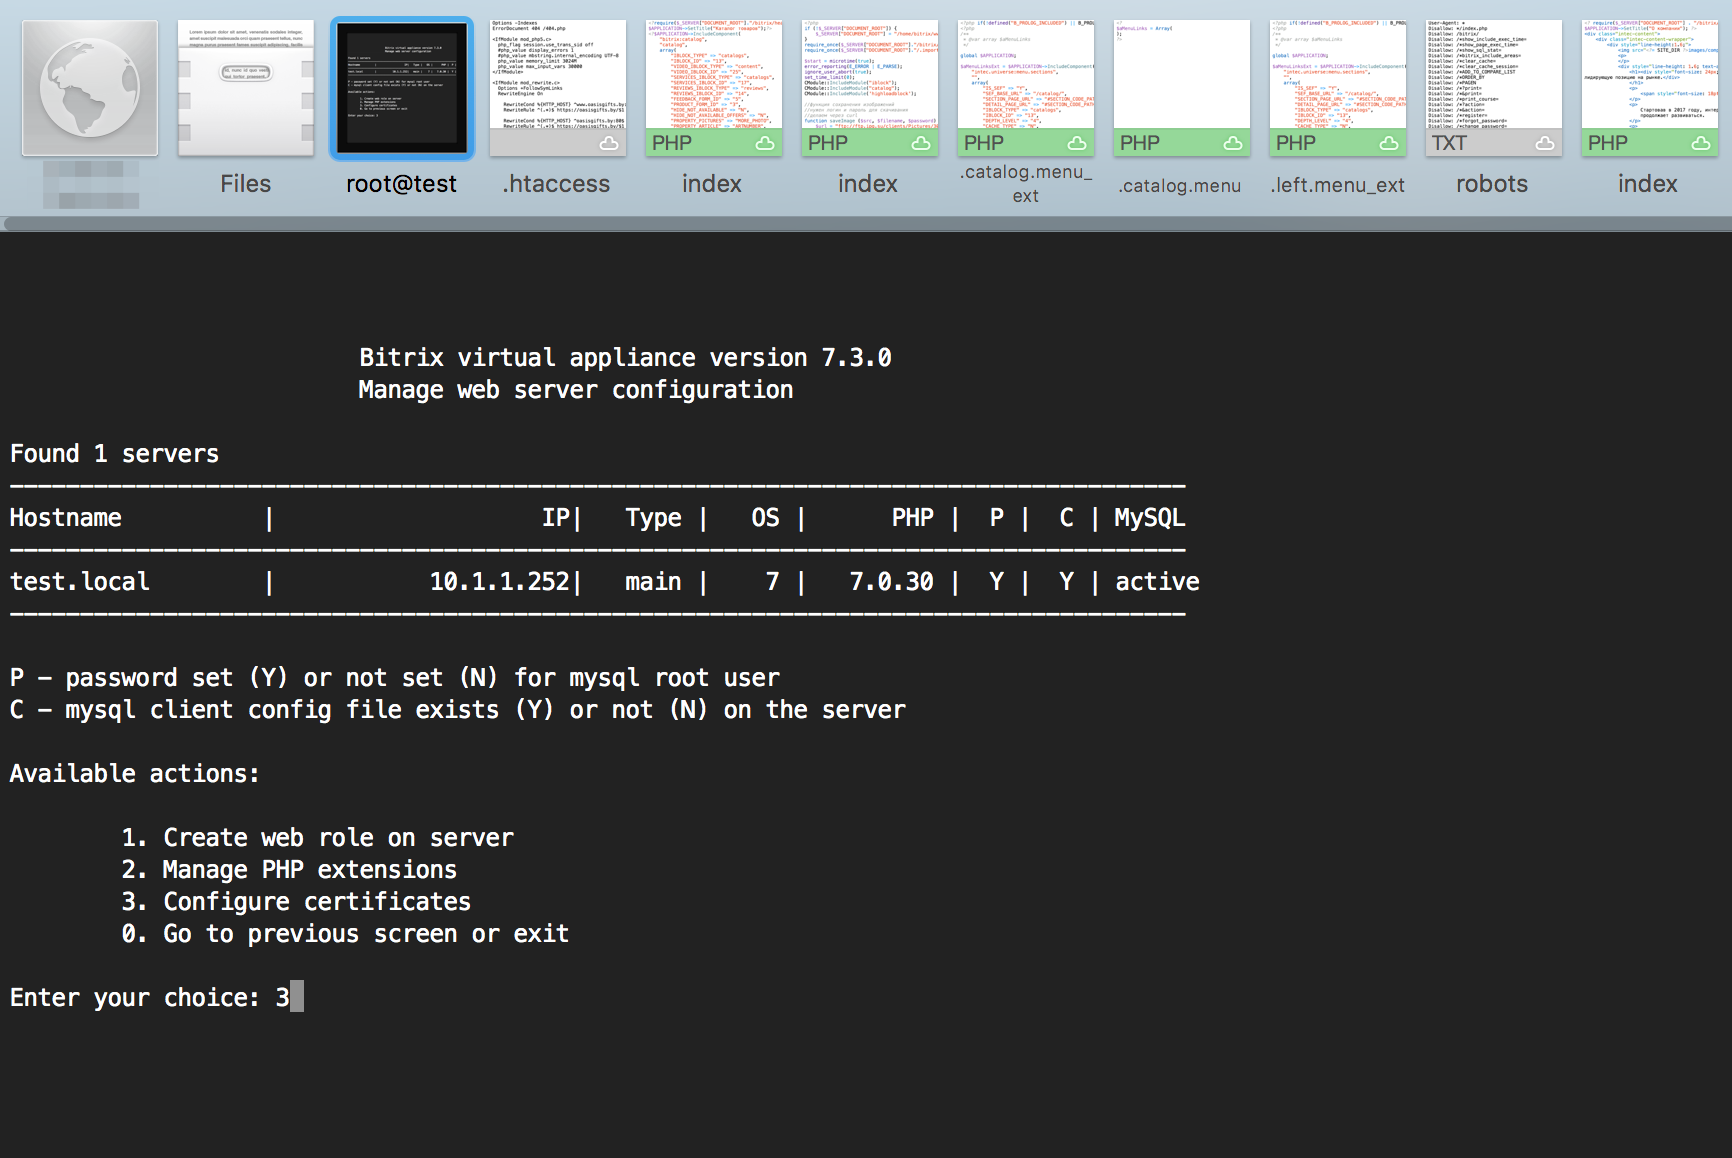
Task: Click cloud icon on index thumbnail after robots
Action: (x=1700, y=144)
